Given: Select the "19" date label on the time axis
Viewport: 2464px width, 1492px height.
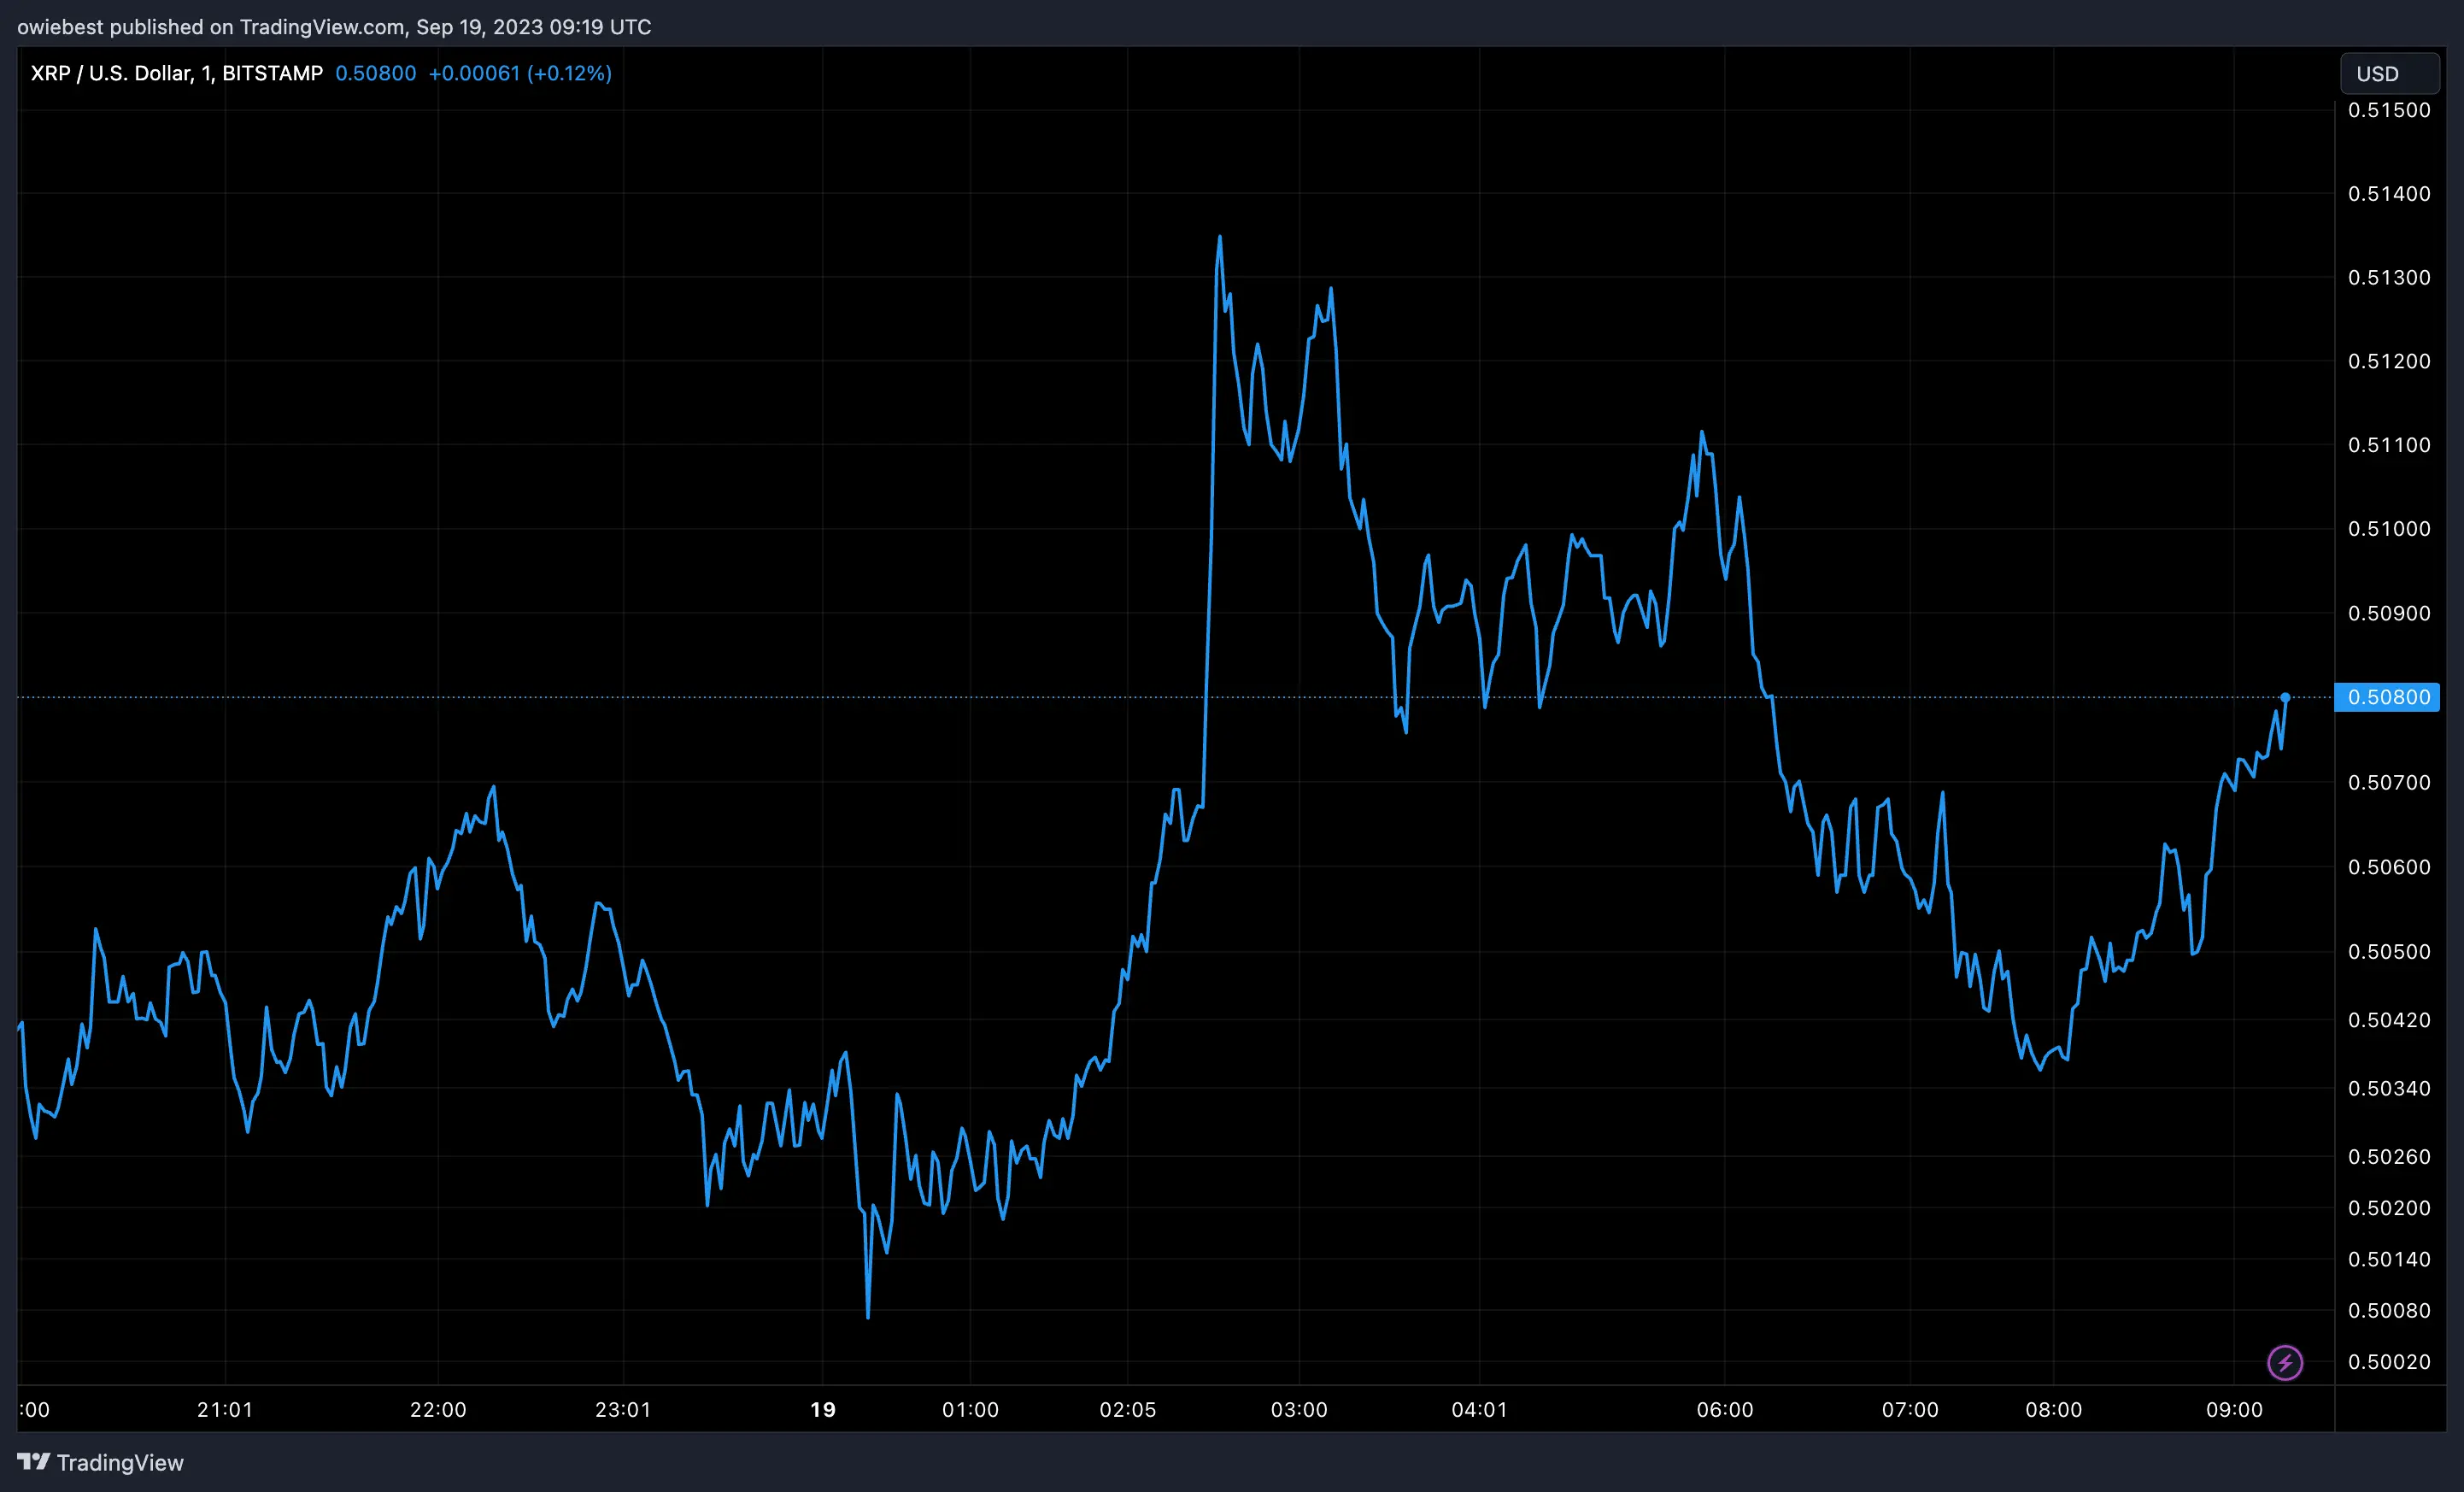Looking at the screenshot, I should tap(823, 1410).
